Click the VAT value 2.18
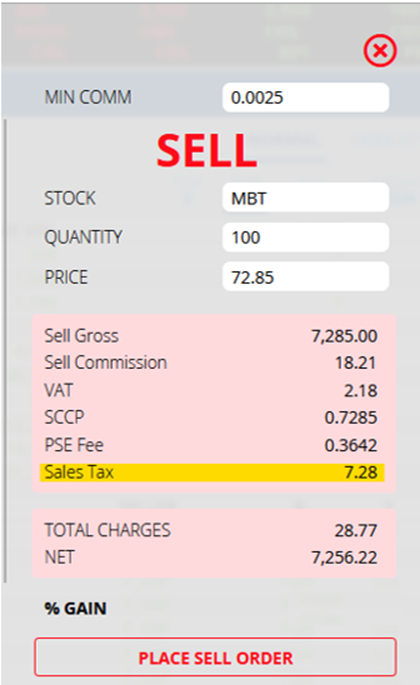Screen dimensions: 420x685 point(361,391)
